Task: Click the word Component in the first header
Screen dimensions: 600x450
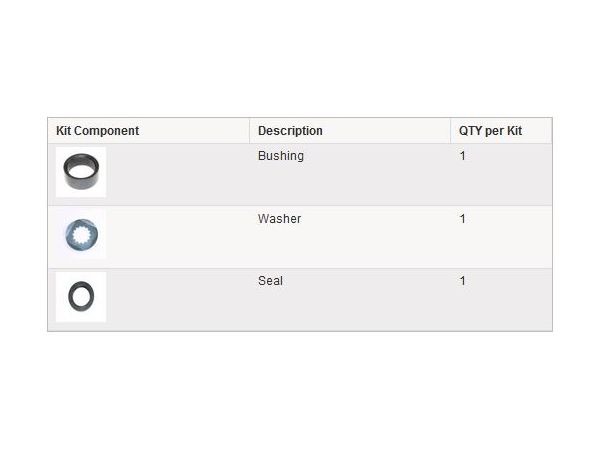Action: coord(108,131)
